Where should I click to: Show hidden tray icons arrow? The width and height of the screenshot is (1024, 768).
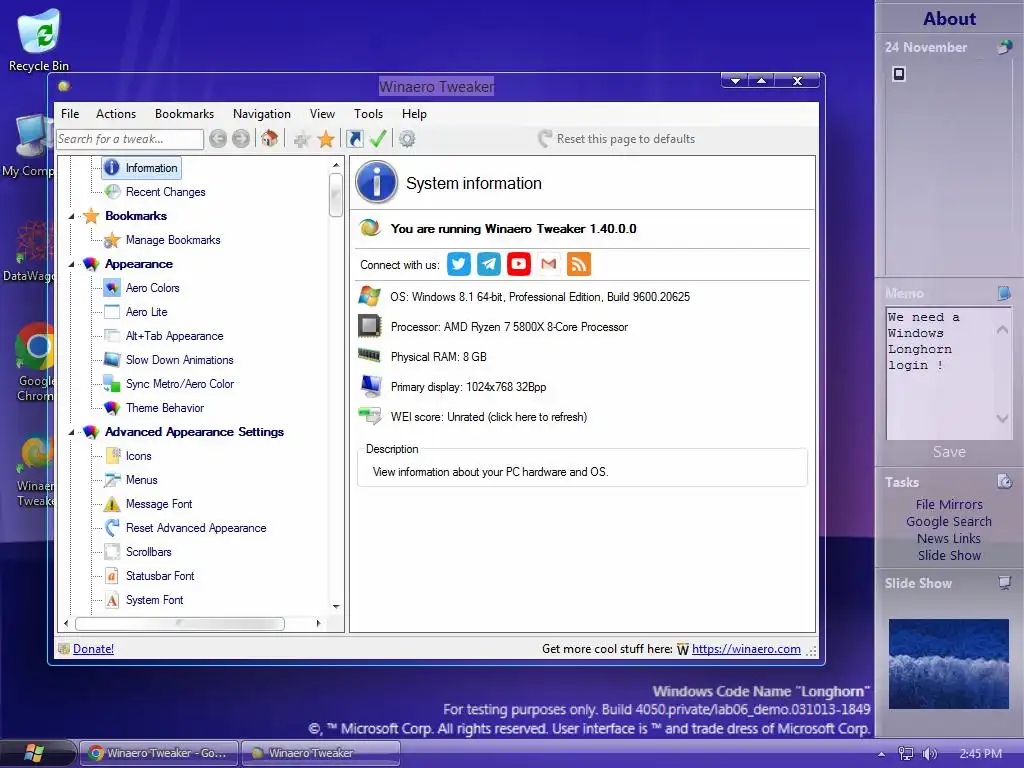pyautogui.click(x=881, y=754)
